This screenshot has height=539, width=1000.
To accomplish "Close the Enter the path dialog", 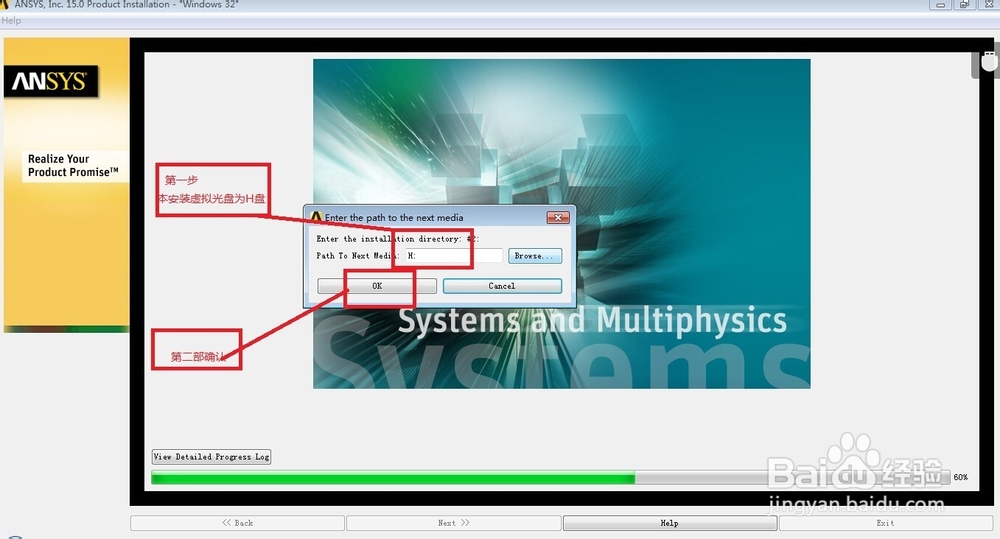I will [558, 218].
